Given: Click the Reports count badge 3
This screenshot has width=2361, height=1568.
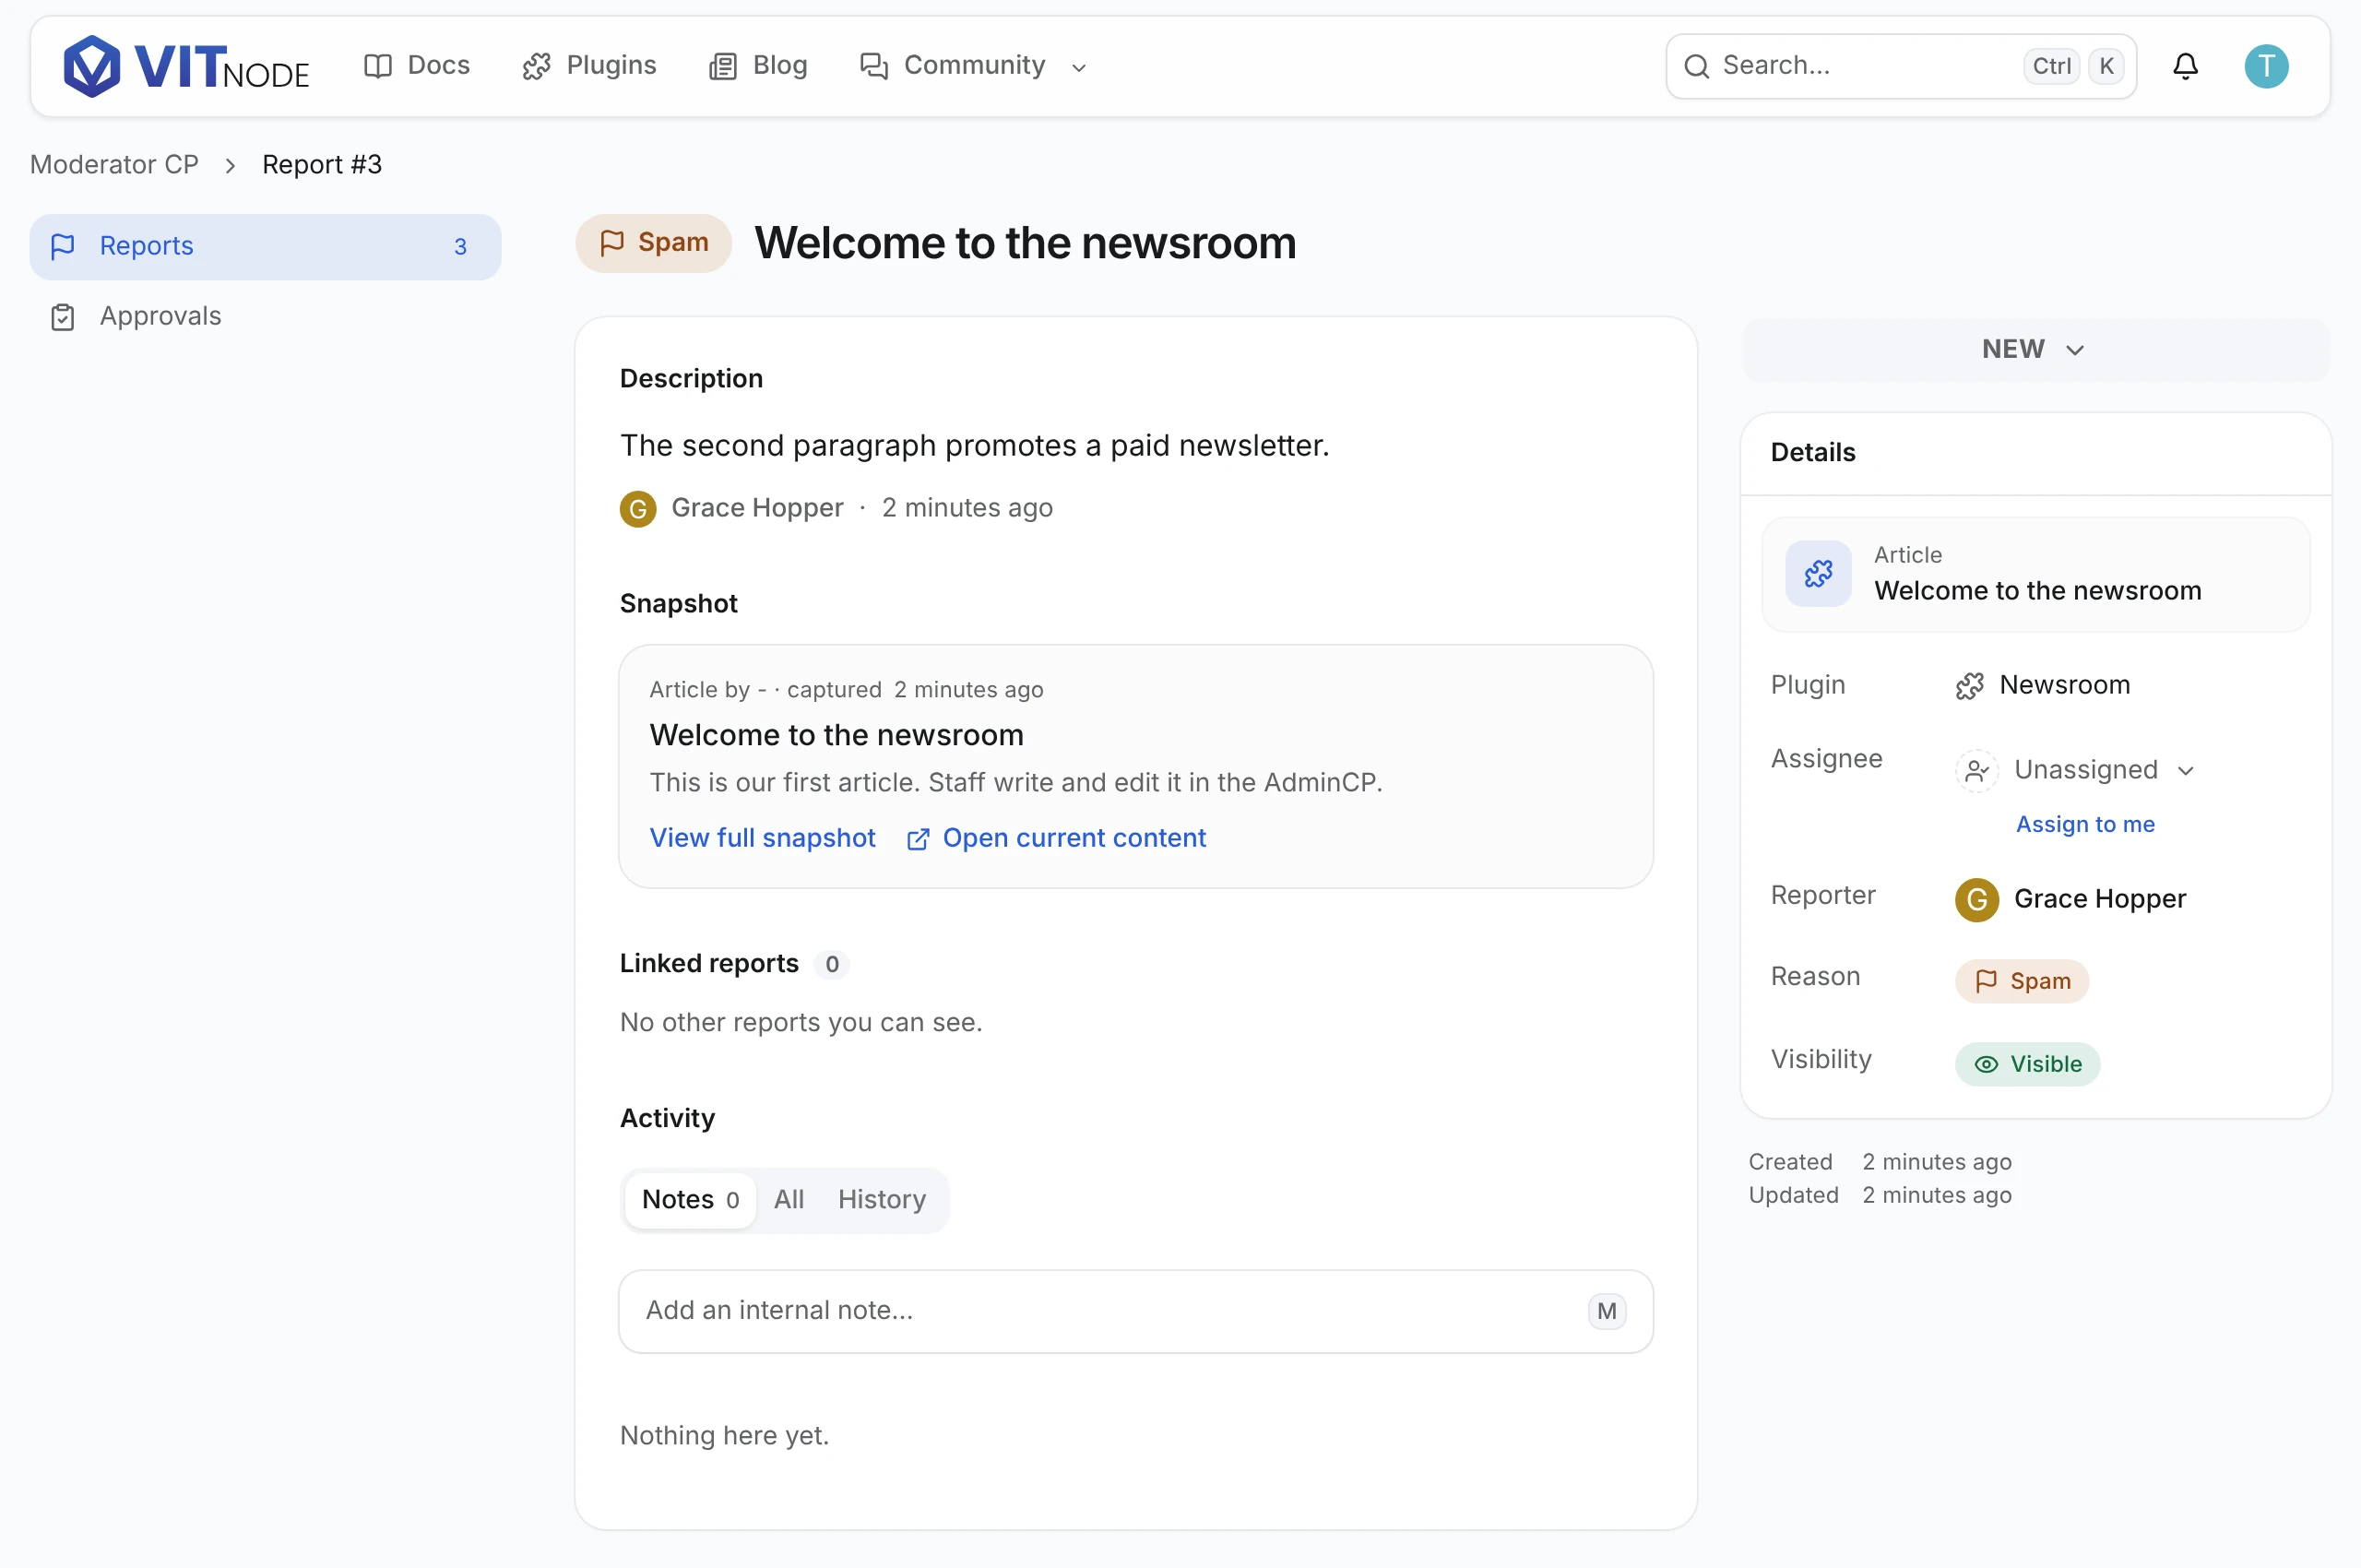Looking at the screenshot, I should click(460, 247).
